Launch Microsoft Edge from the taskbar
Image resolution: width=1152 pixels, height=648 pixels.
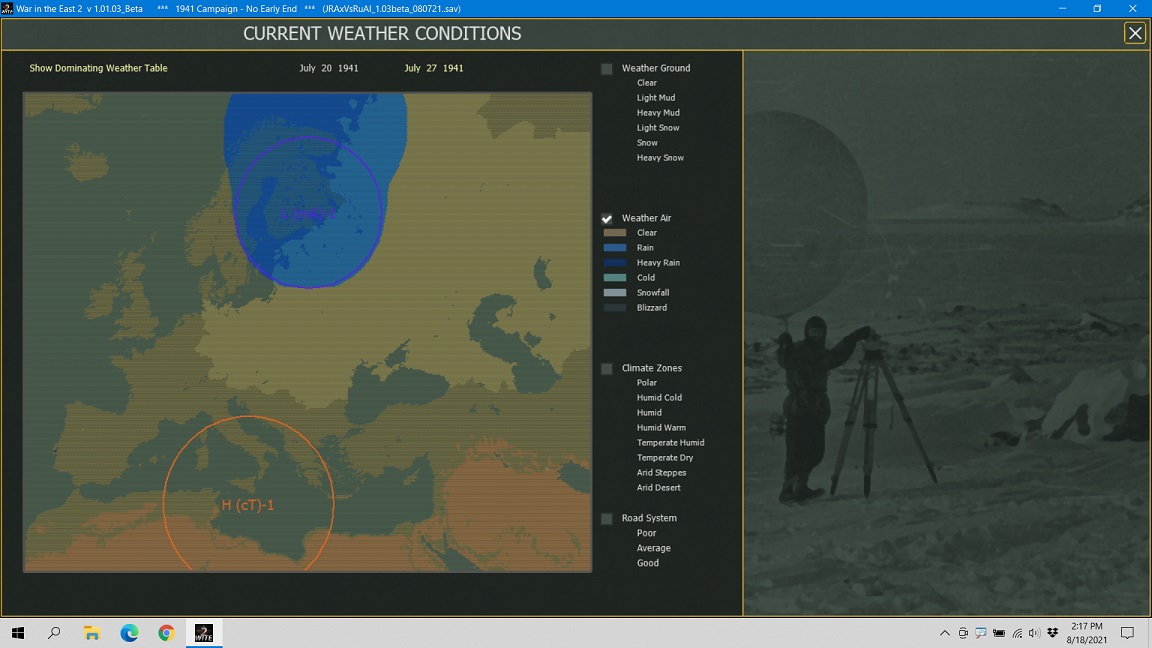(129, 633)
